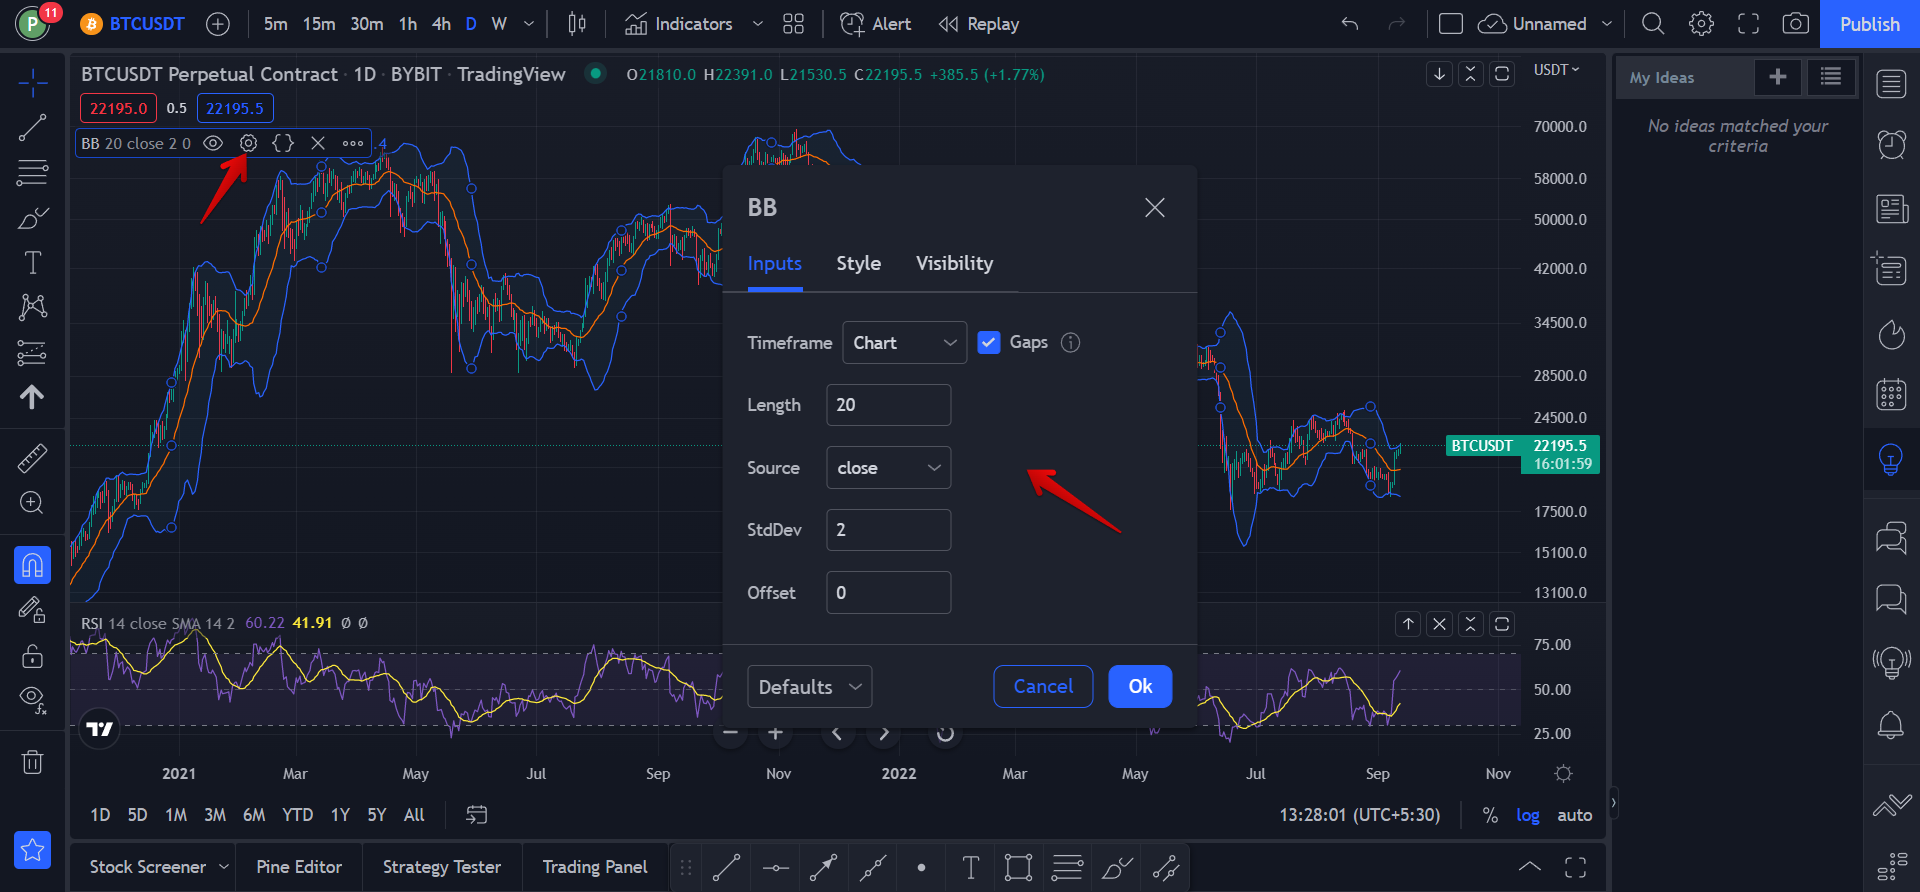Viewport: 1920px width, 892px height.
Task: Switch to the Style tab
Action: [859, 263]
